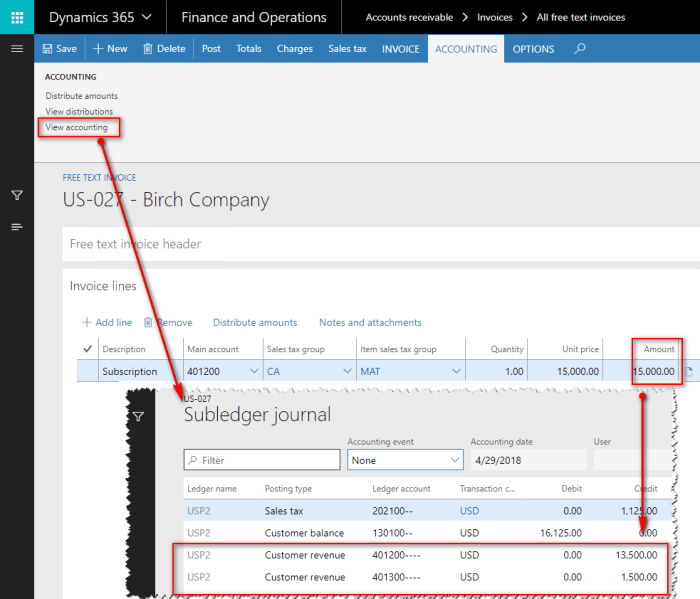Click Description column header
Image resolution: width=700 pixels, height=599 pixels.
[x=124, y=349]
